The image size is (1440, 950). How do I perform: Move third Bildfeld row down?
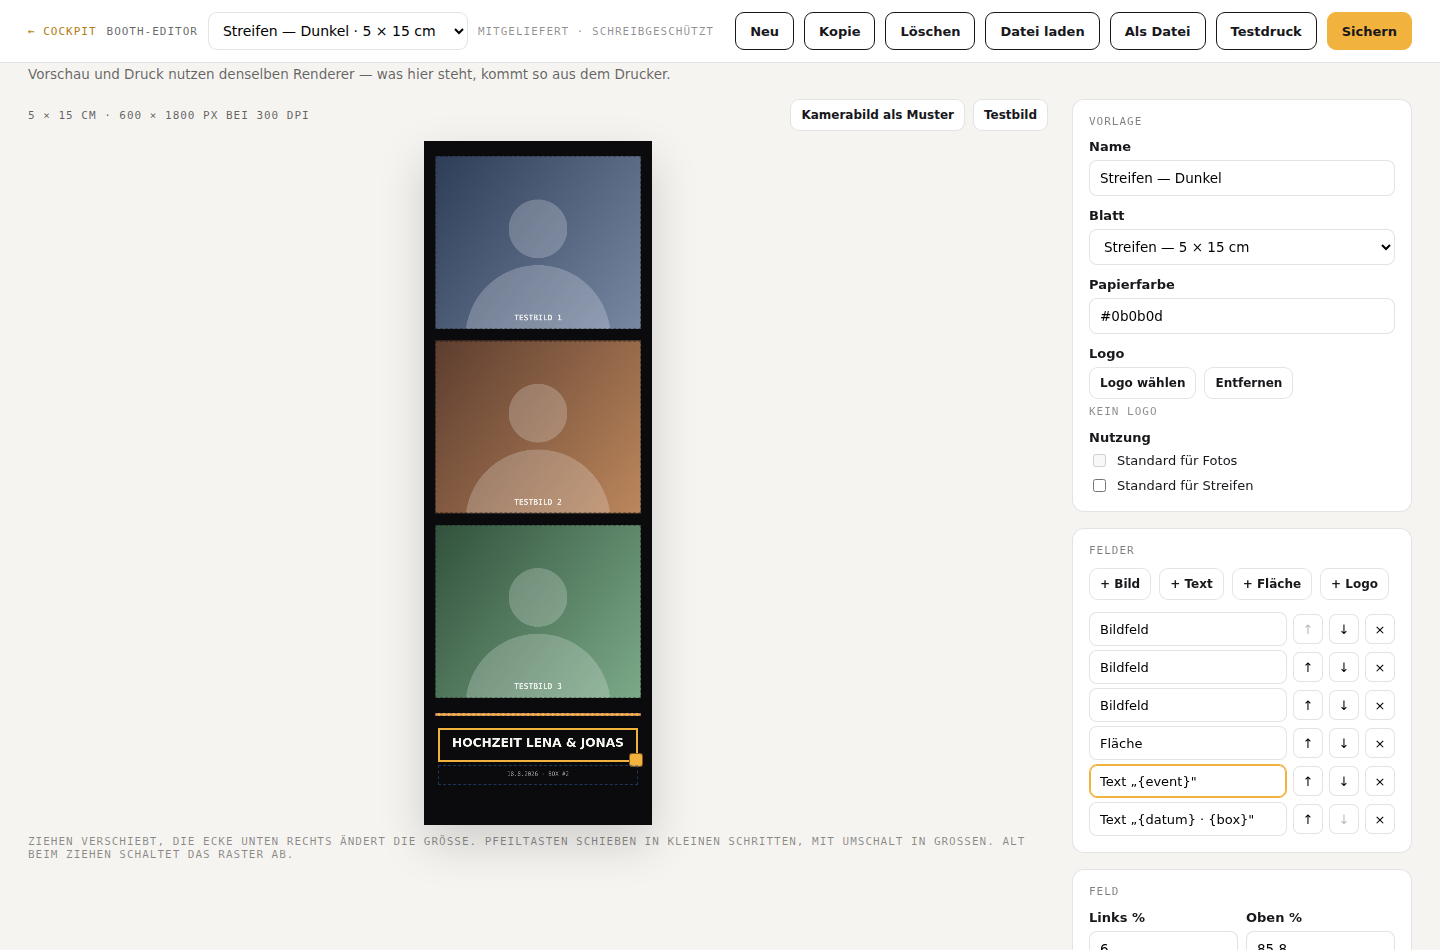1343,705
